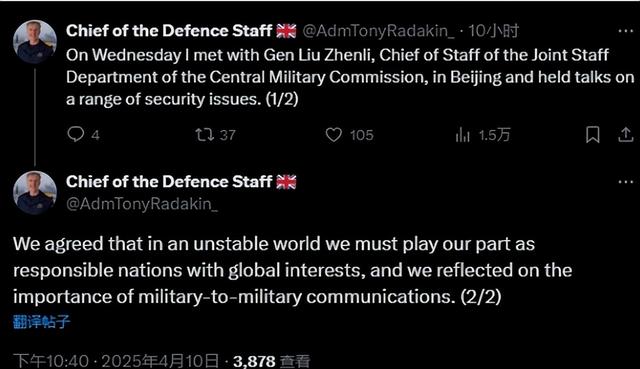View analytics via the bar chart icon
The height and width of the screenshot is (369, 640).
pos(462,135)
